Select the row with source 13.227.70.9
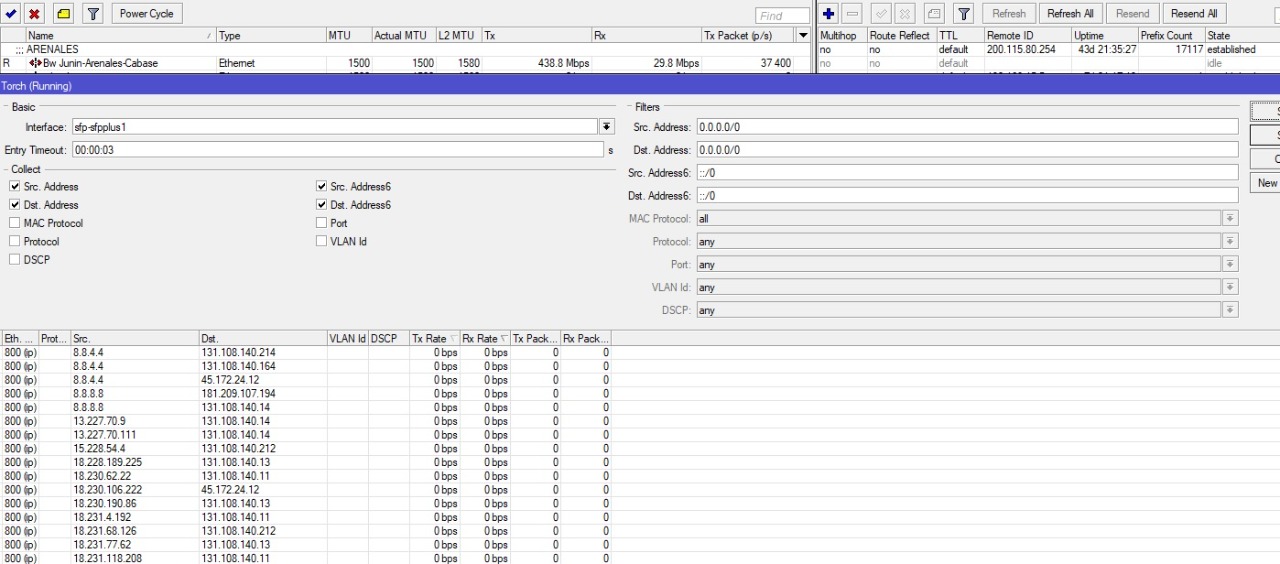The height and width of the screenshot is (564, 1280). pos(99,421)
